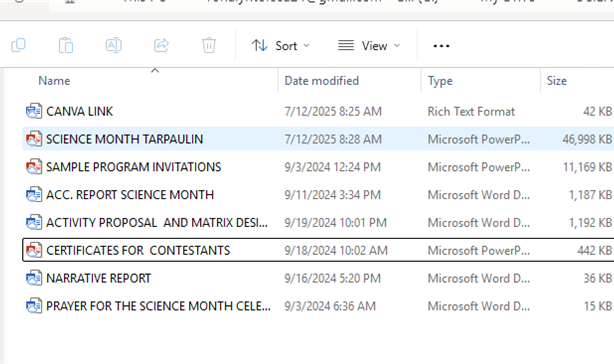Sort by the Type column header
Screen dimensions: 614x364
(x=440, y=81)
